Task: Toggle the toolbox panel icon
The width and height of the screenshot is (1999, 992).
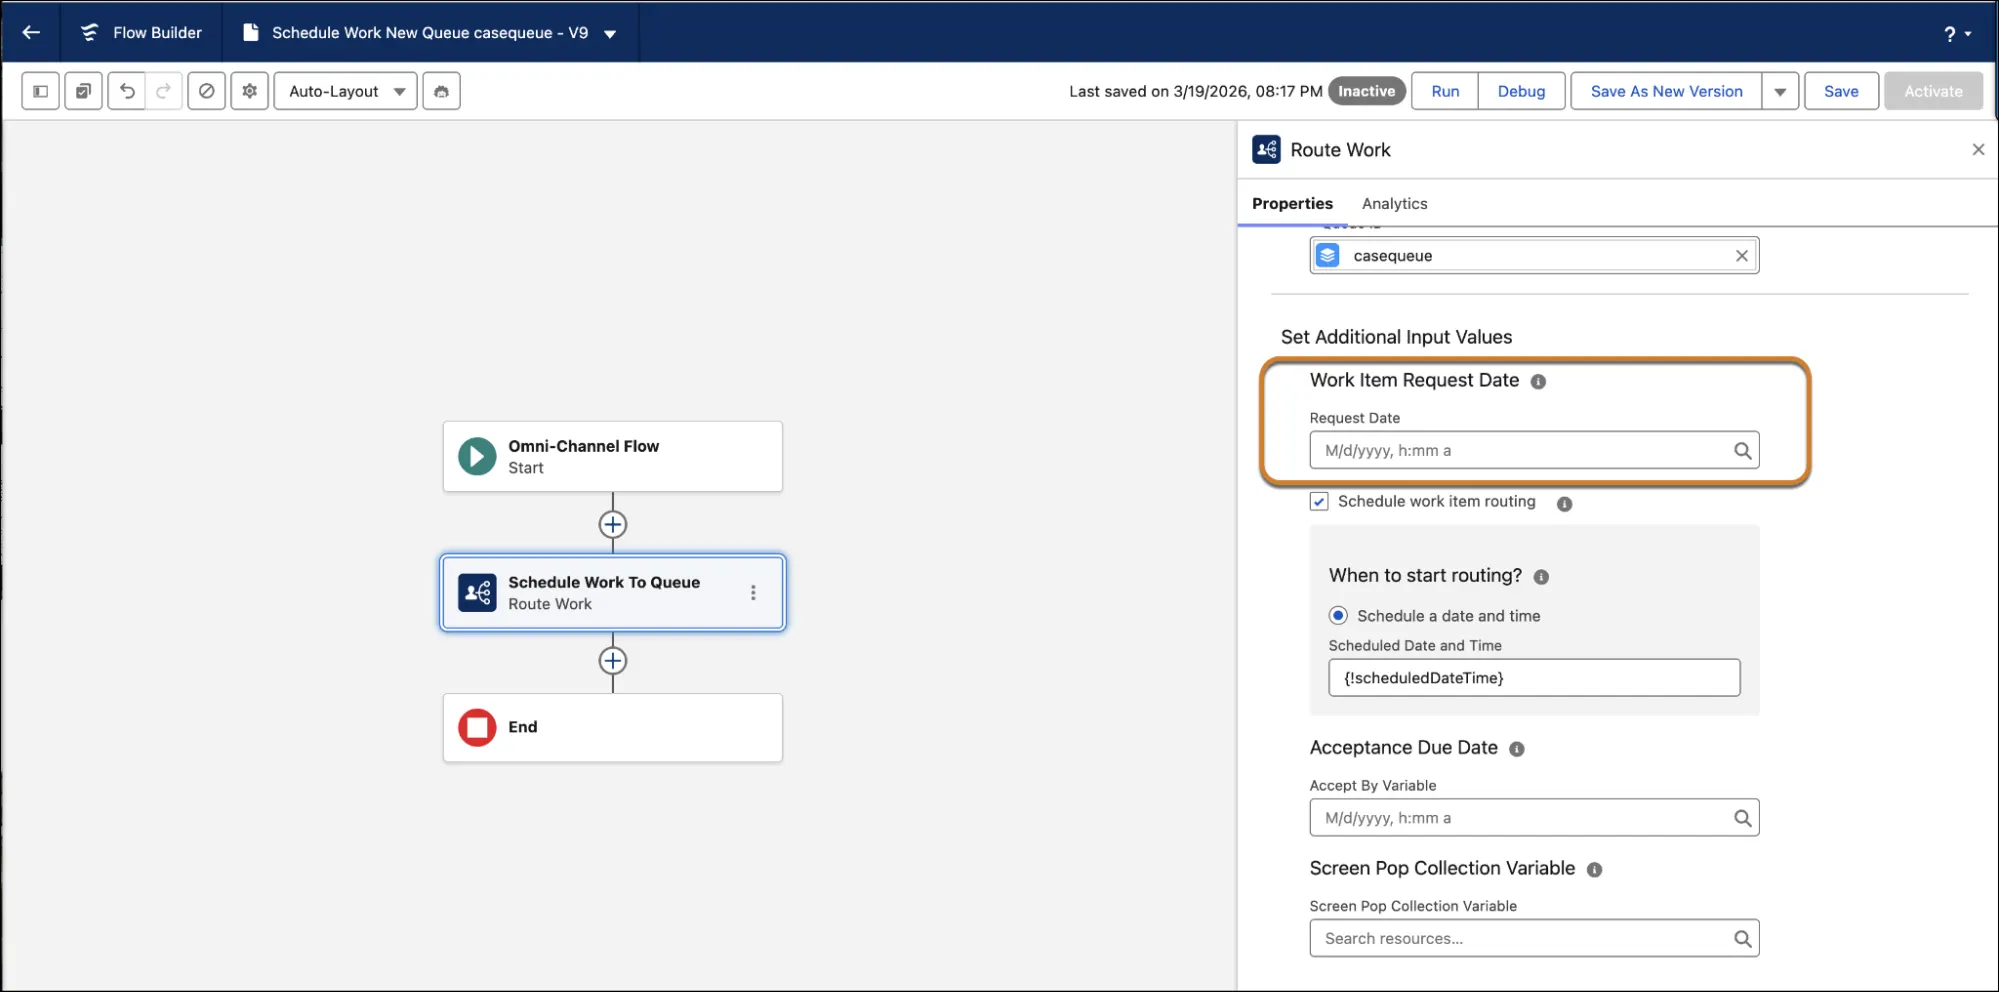Action: tap(40, 91)
